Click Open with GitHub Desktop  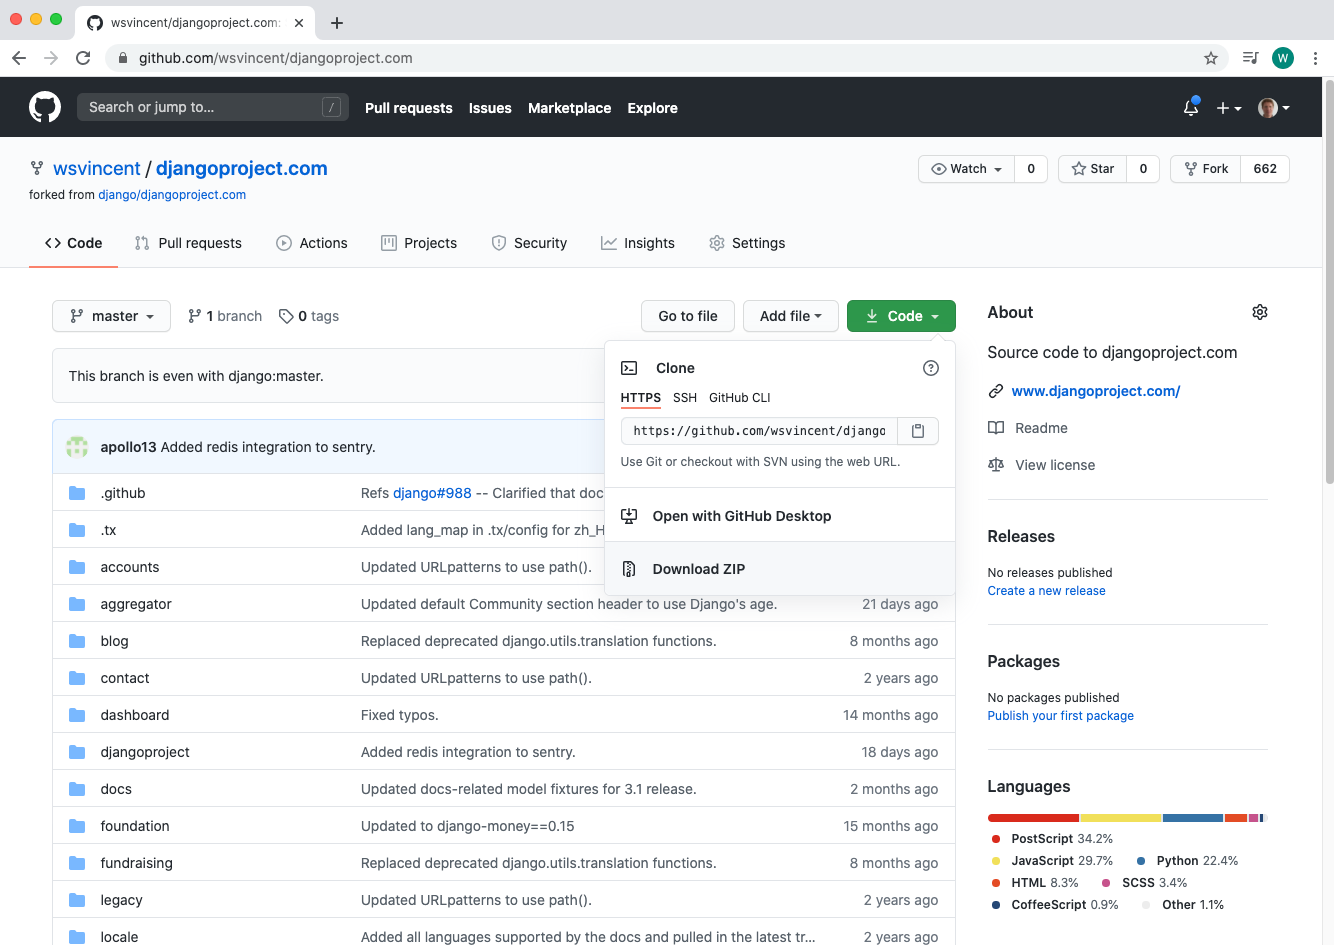(x=780, y=516)
